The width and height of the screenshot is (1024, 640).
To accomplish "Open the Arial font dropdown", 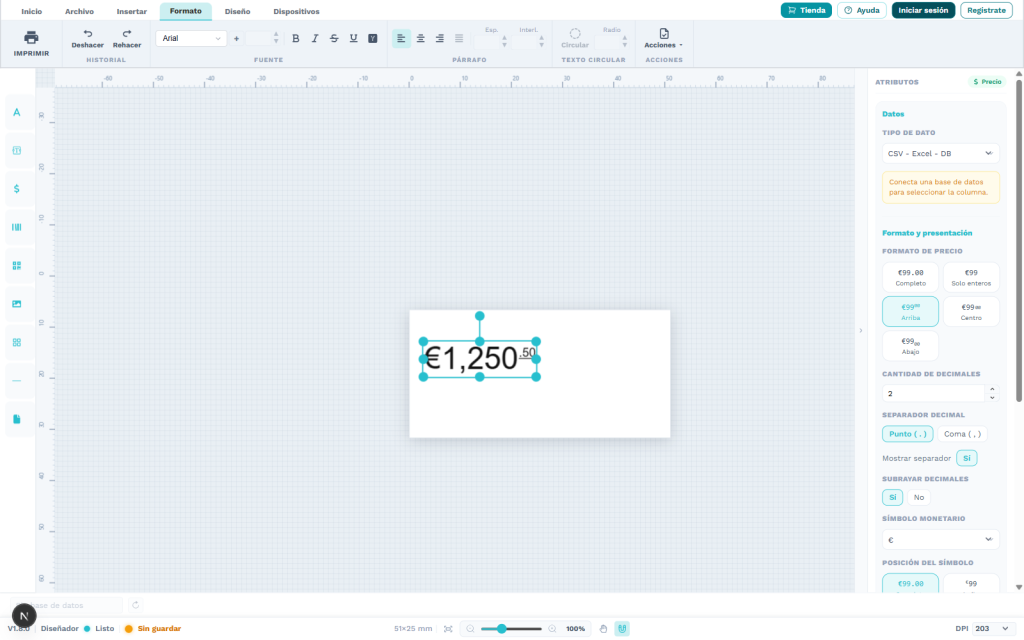I will click(191, 39).
